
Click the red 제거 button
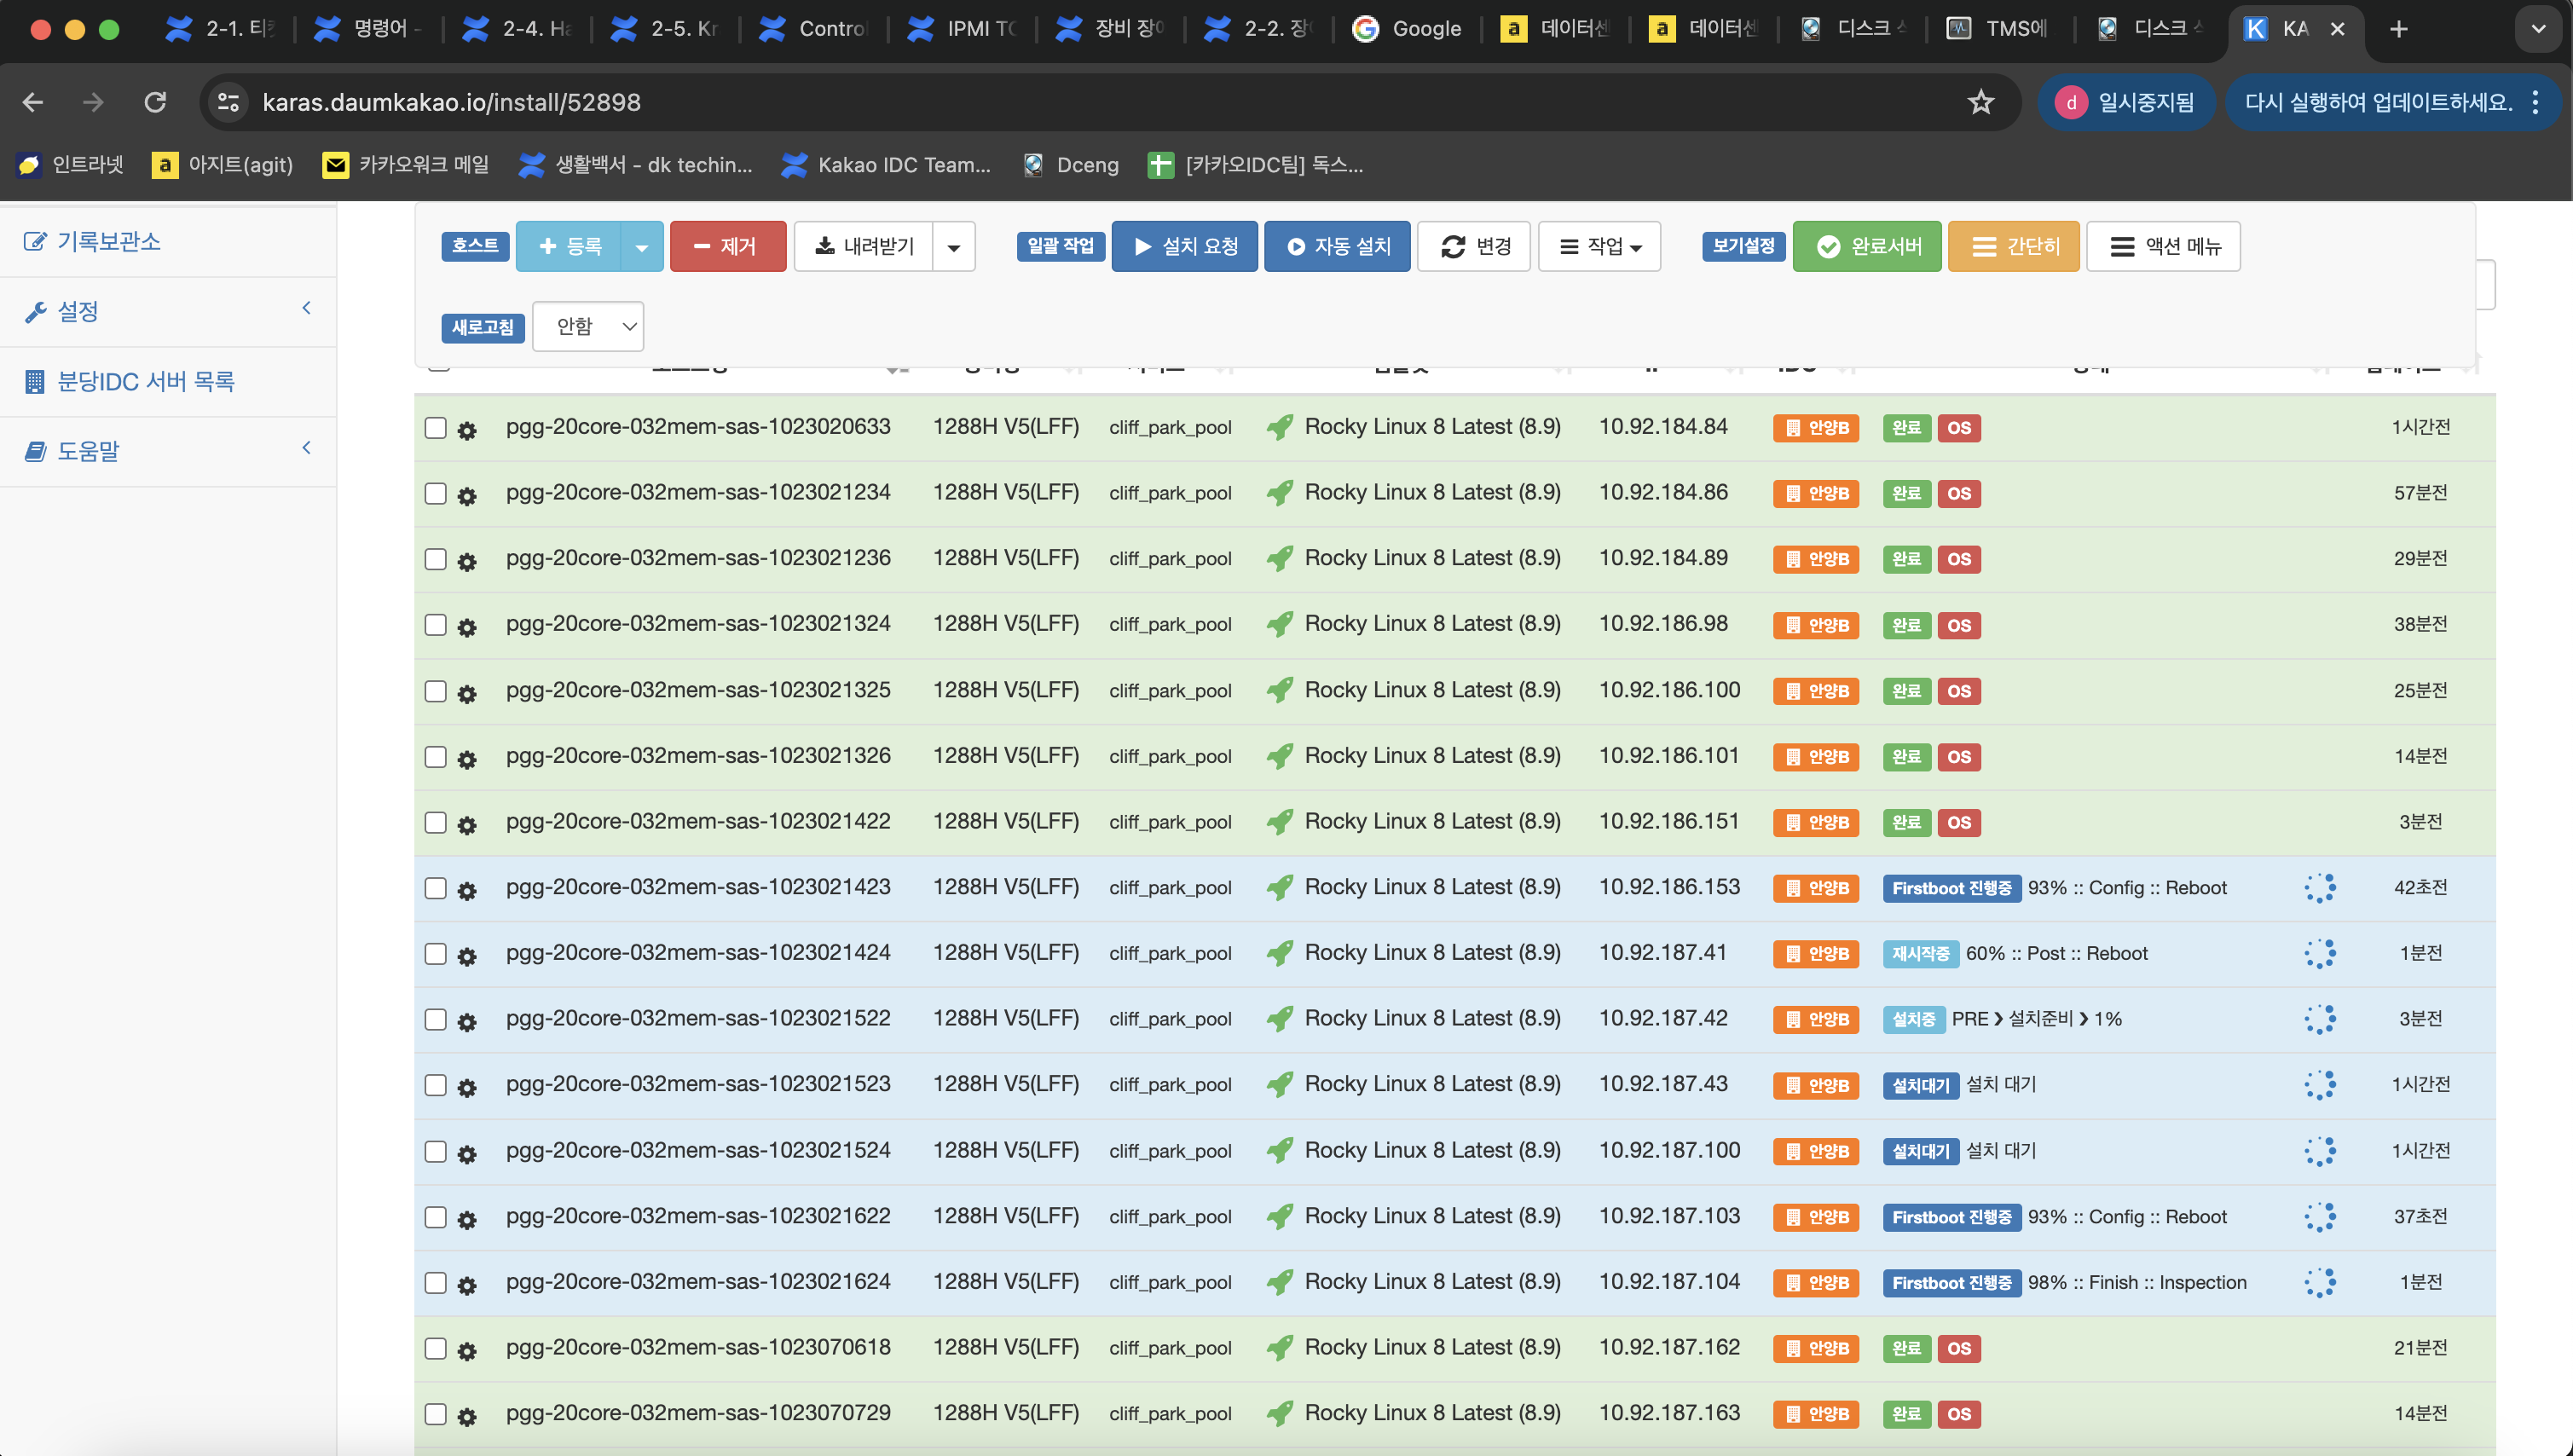coord(728,246)
